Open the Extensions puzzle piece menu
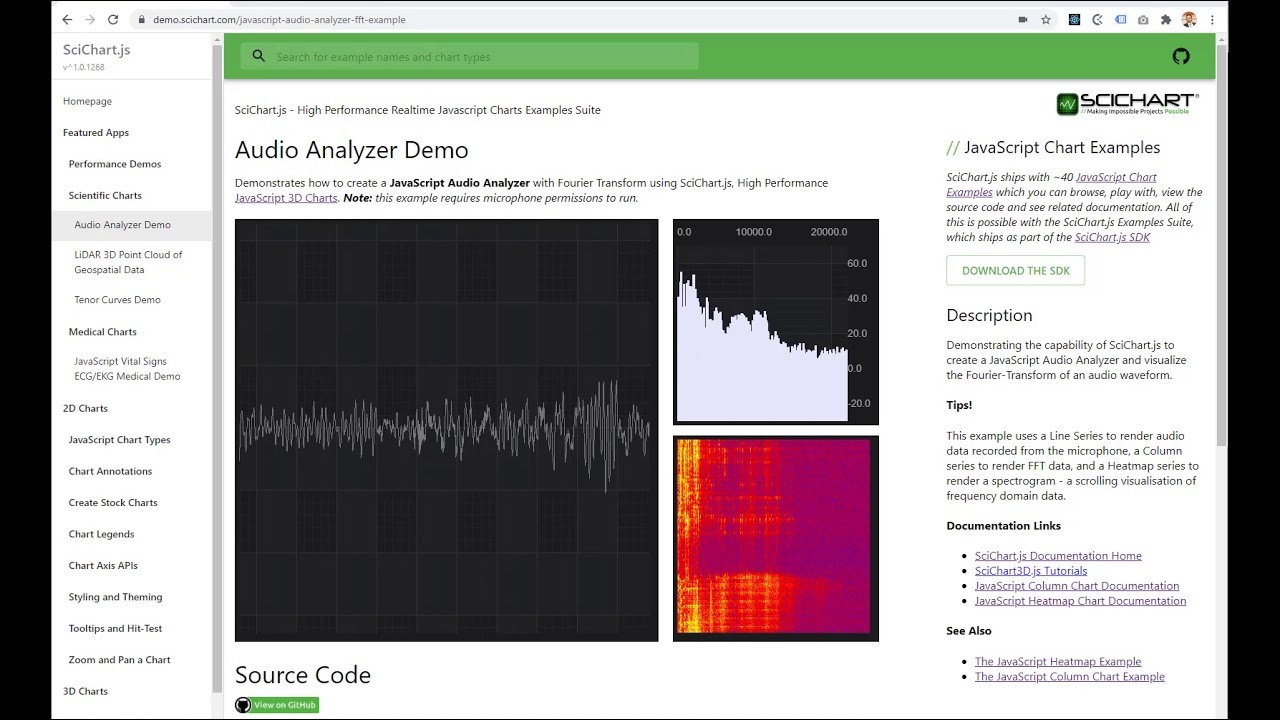Screen dimensions: 1280x720 1166,19
